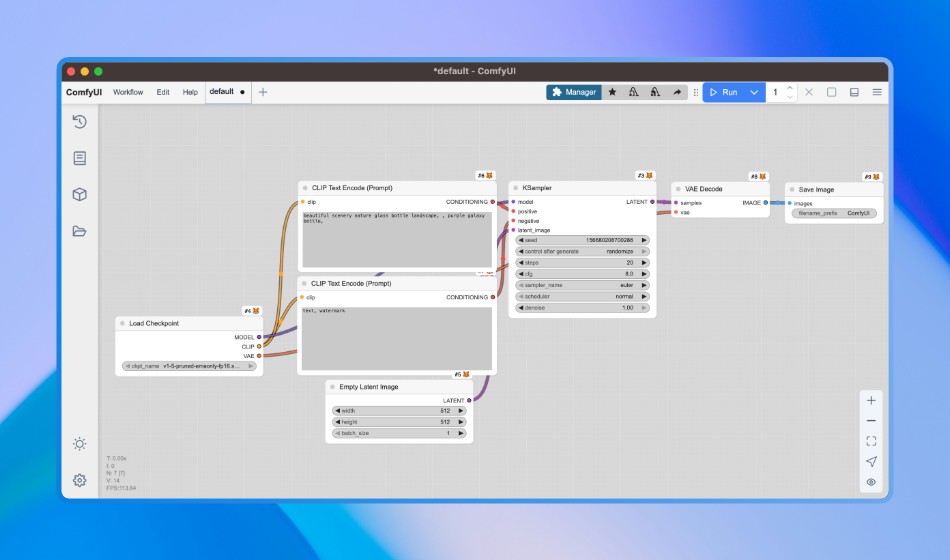The image size is (950, 560).
Task: Collapse the Load Checkpoint node dot
Action: click(122, 324)
